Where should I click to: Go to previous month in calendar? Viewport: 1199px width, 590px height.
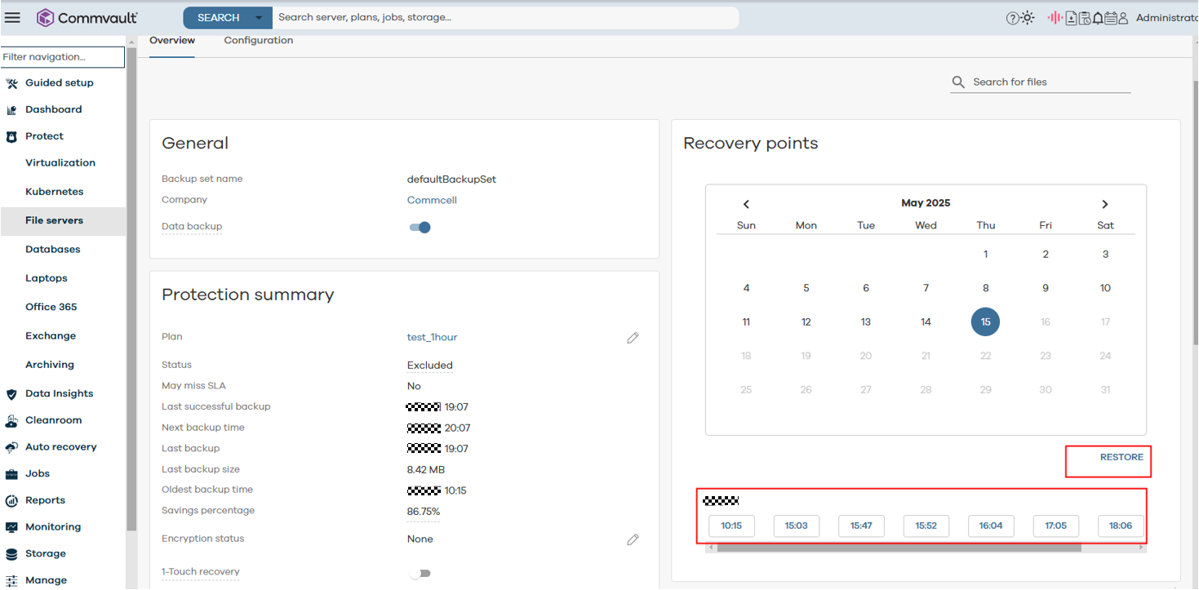coord(746,204)
